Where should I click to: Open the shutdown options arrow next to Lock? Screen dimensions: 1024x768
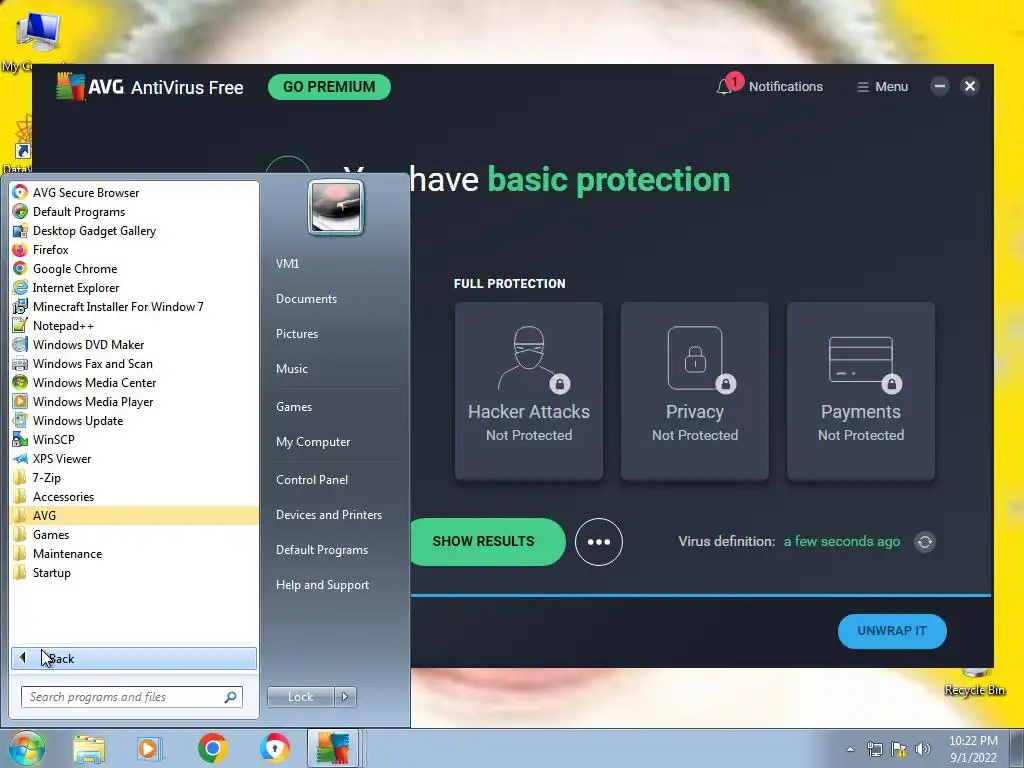345,697
